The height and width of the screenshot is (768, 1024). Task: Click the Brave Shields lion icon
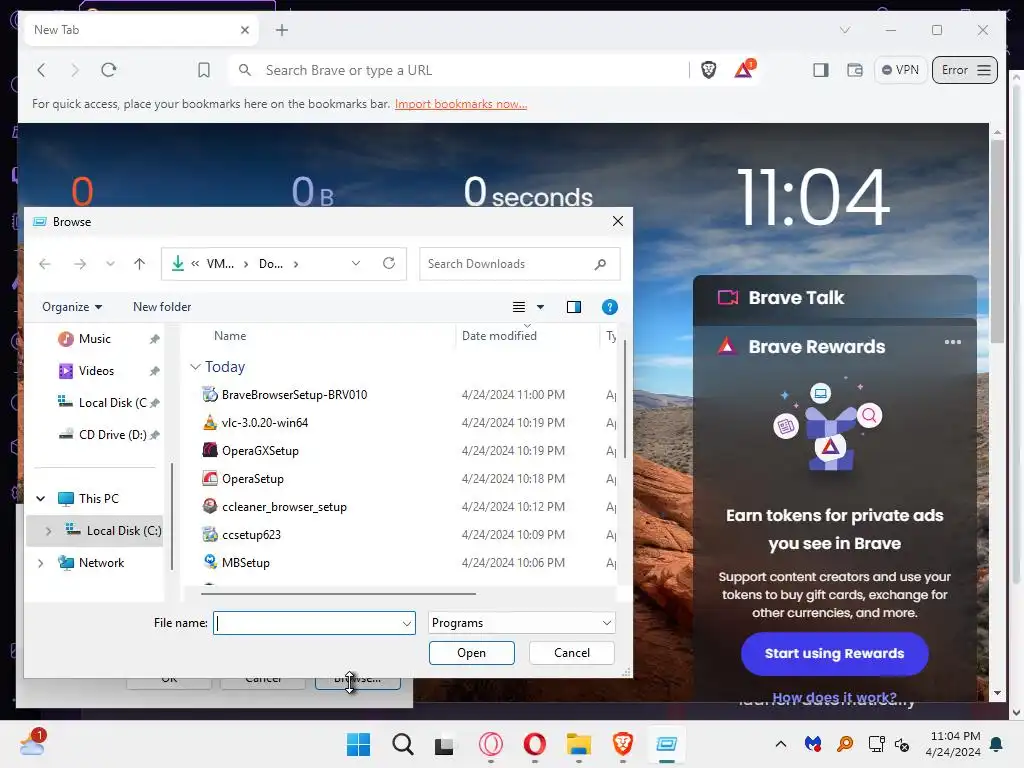(x=709, y=70)
